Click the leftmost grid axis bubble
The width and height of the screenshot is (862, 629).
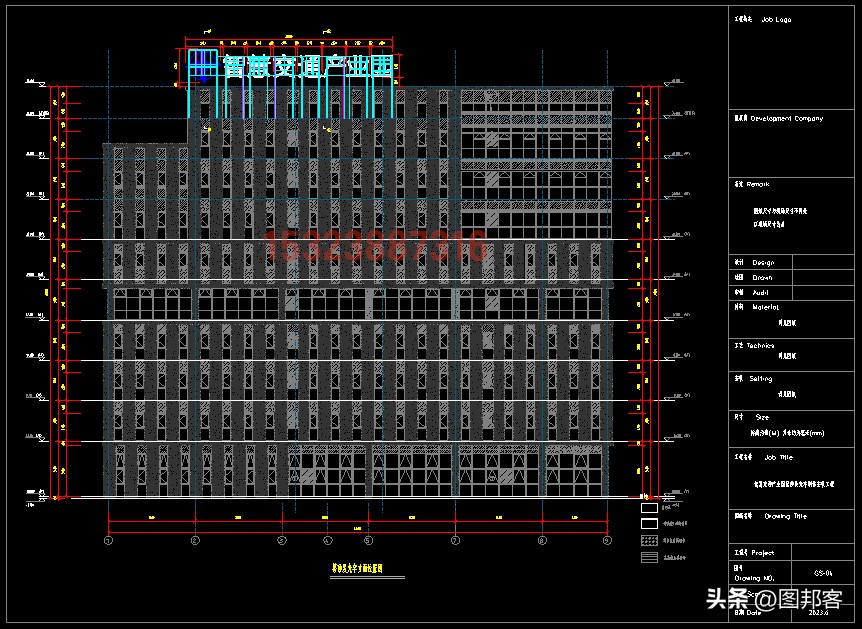tap(109, 541)
